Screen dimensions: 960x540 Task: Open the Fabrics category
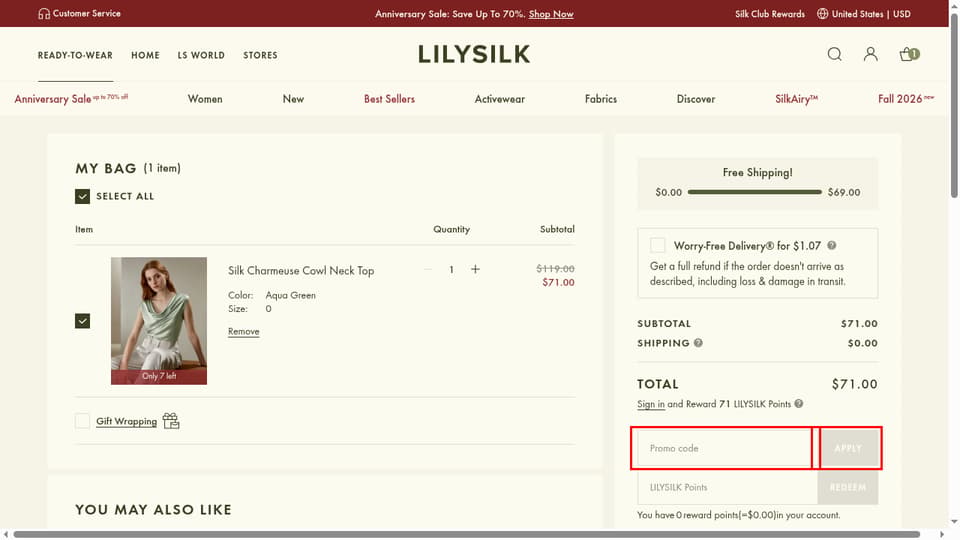pyautogui.click(x=601, y=99)
